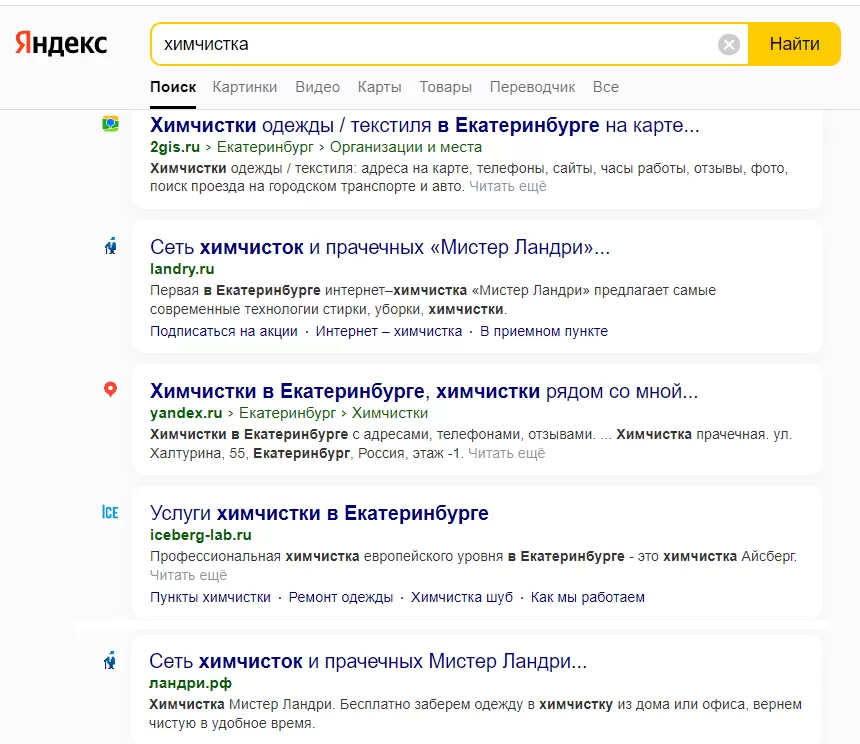860x744 pixels.
Task: Click the red map pin icon beside yandex.ru result
Action: 110,389
